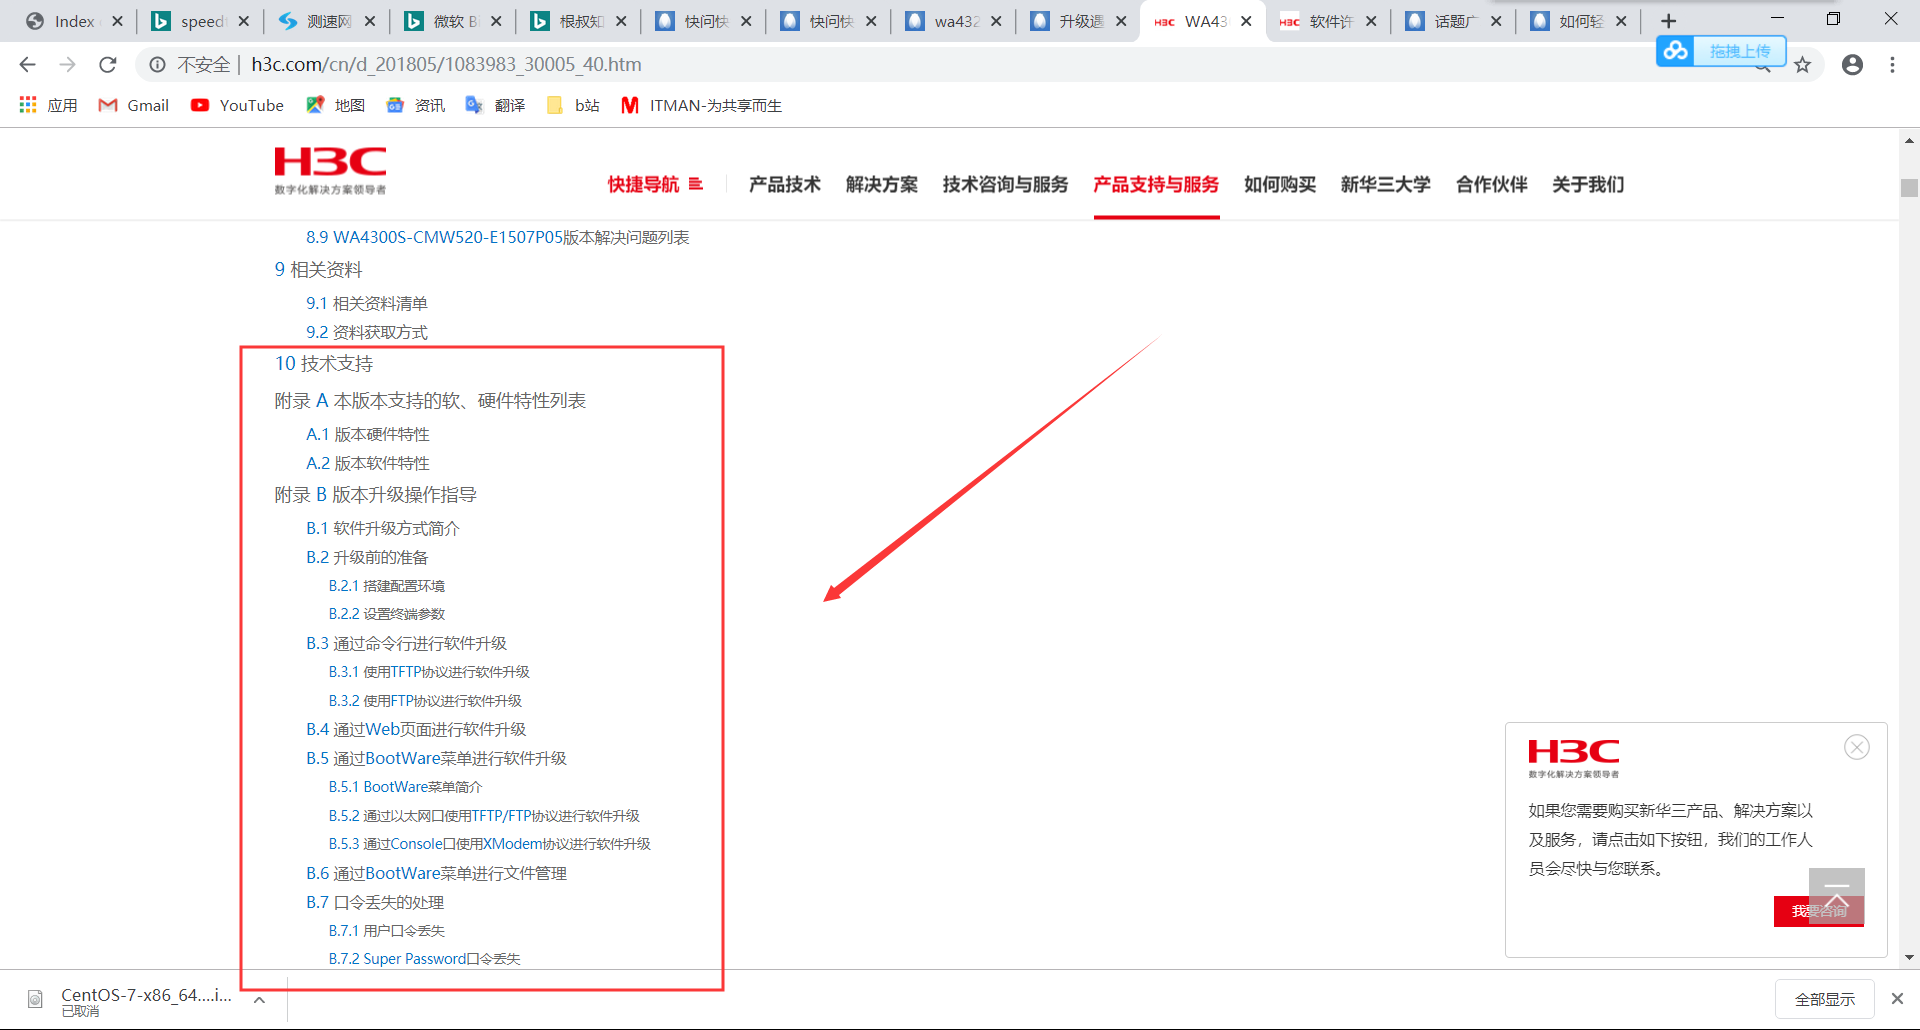Switch to the 'Index' tab
Image resolution: width=1920 pixels, height=1030 pixels.
point(72,21)
